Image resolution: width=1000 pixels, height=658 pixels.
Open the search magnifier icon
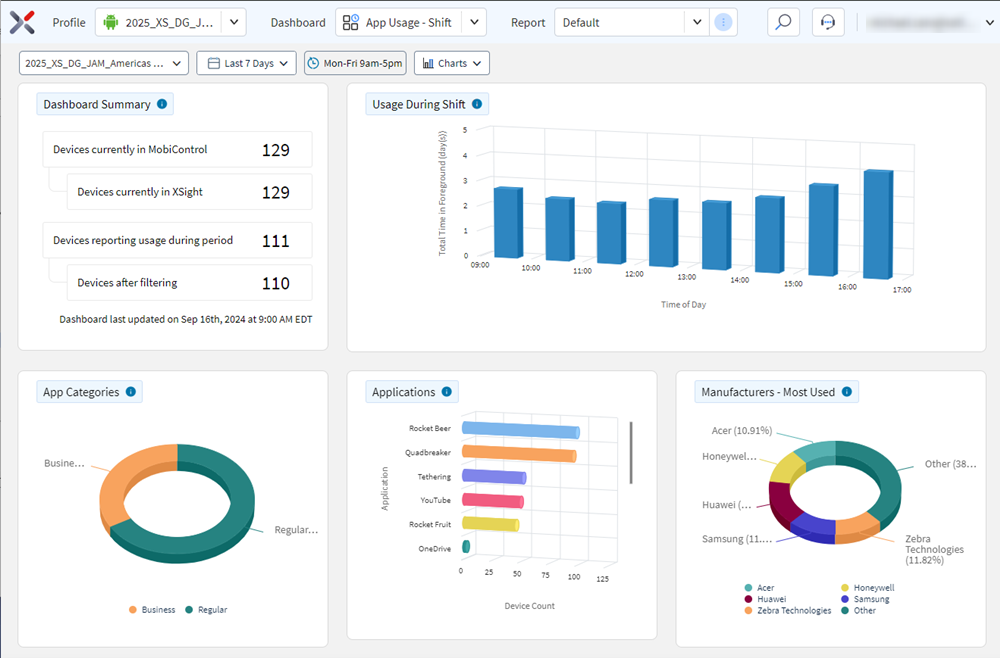coord(783,22)
